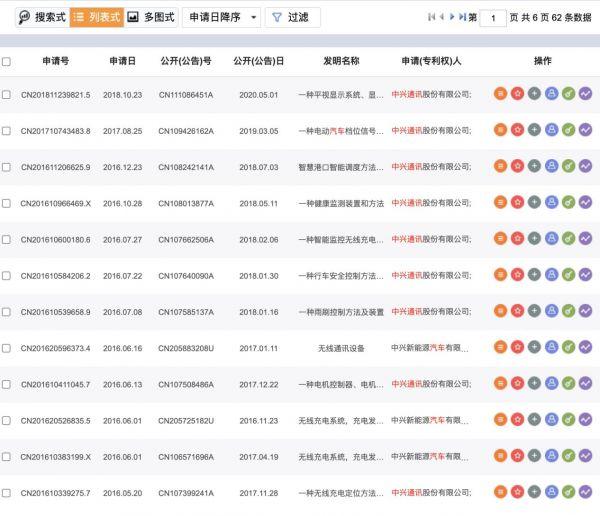Click the 申请日 column header
This screenshot has height=516, width=600.
tap(122, 61)
